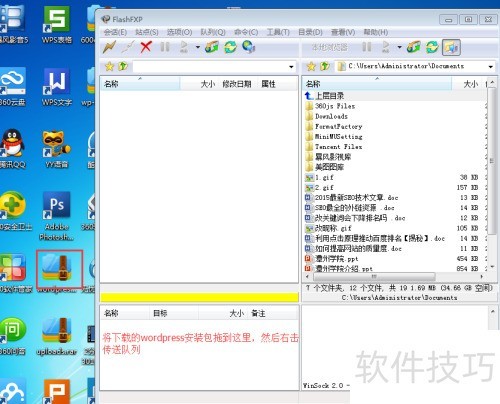Click the Disconnect icon beside Connect
Image resolution: width=500 pixels, height=404 pixels.
(128, 47)
